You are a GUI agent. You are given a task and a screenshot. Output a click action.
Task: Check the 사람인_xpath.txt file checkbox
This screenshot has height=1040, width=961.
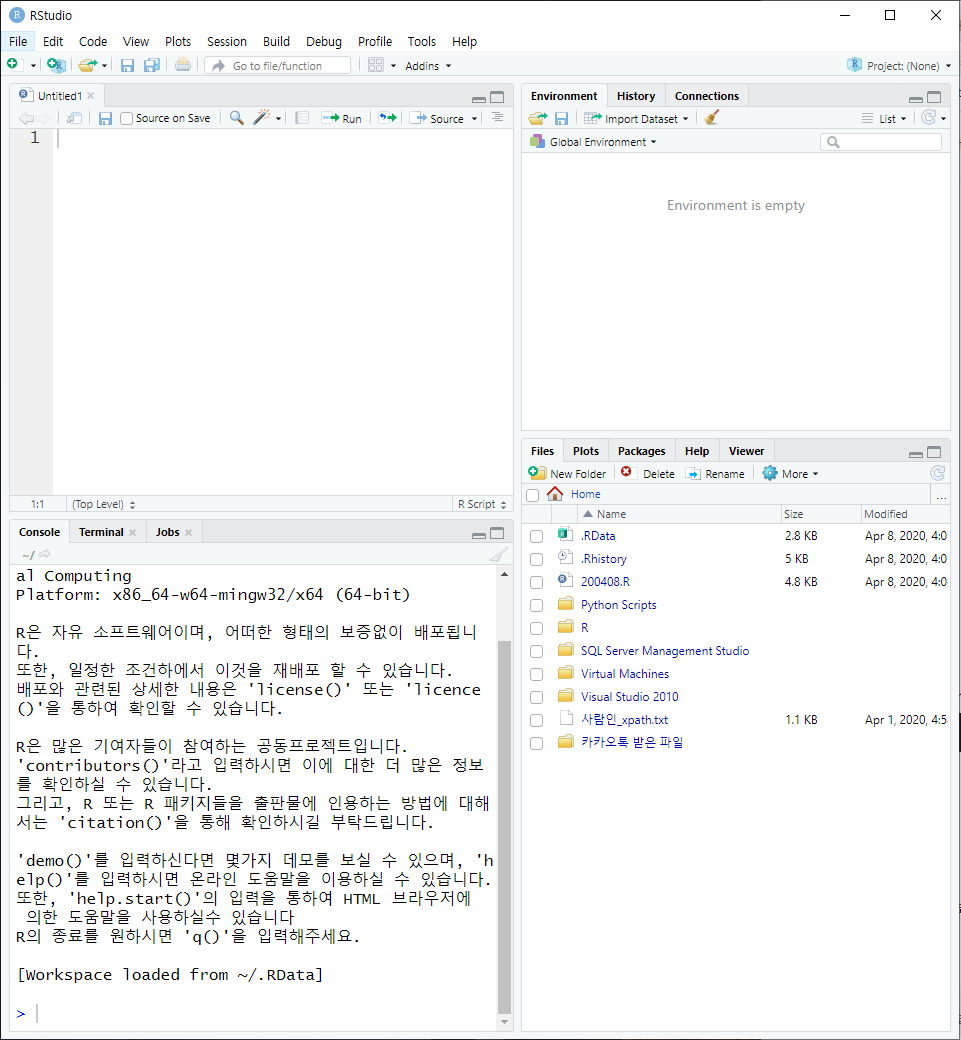(537, 720)
